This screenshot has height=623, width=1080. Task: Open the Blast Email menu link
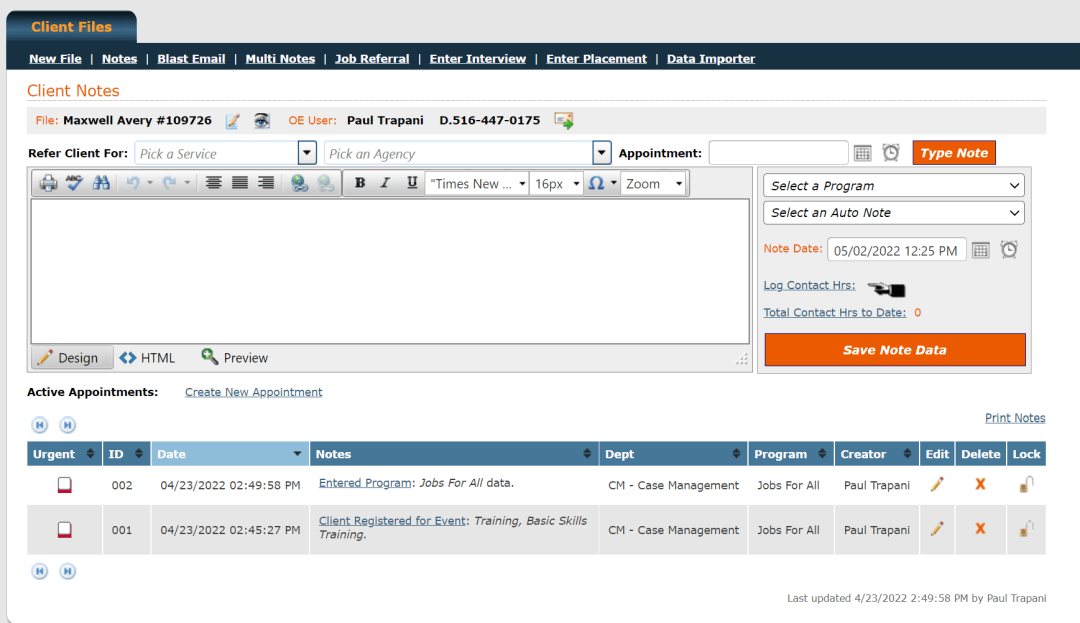pyautogui.click(x=191, y=59)
